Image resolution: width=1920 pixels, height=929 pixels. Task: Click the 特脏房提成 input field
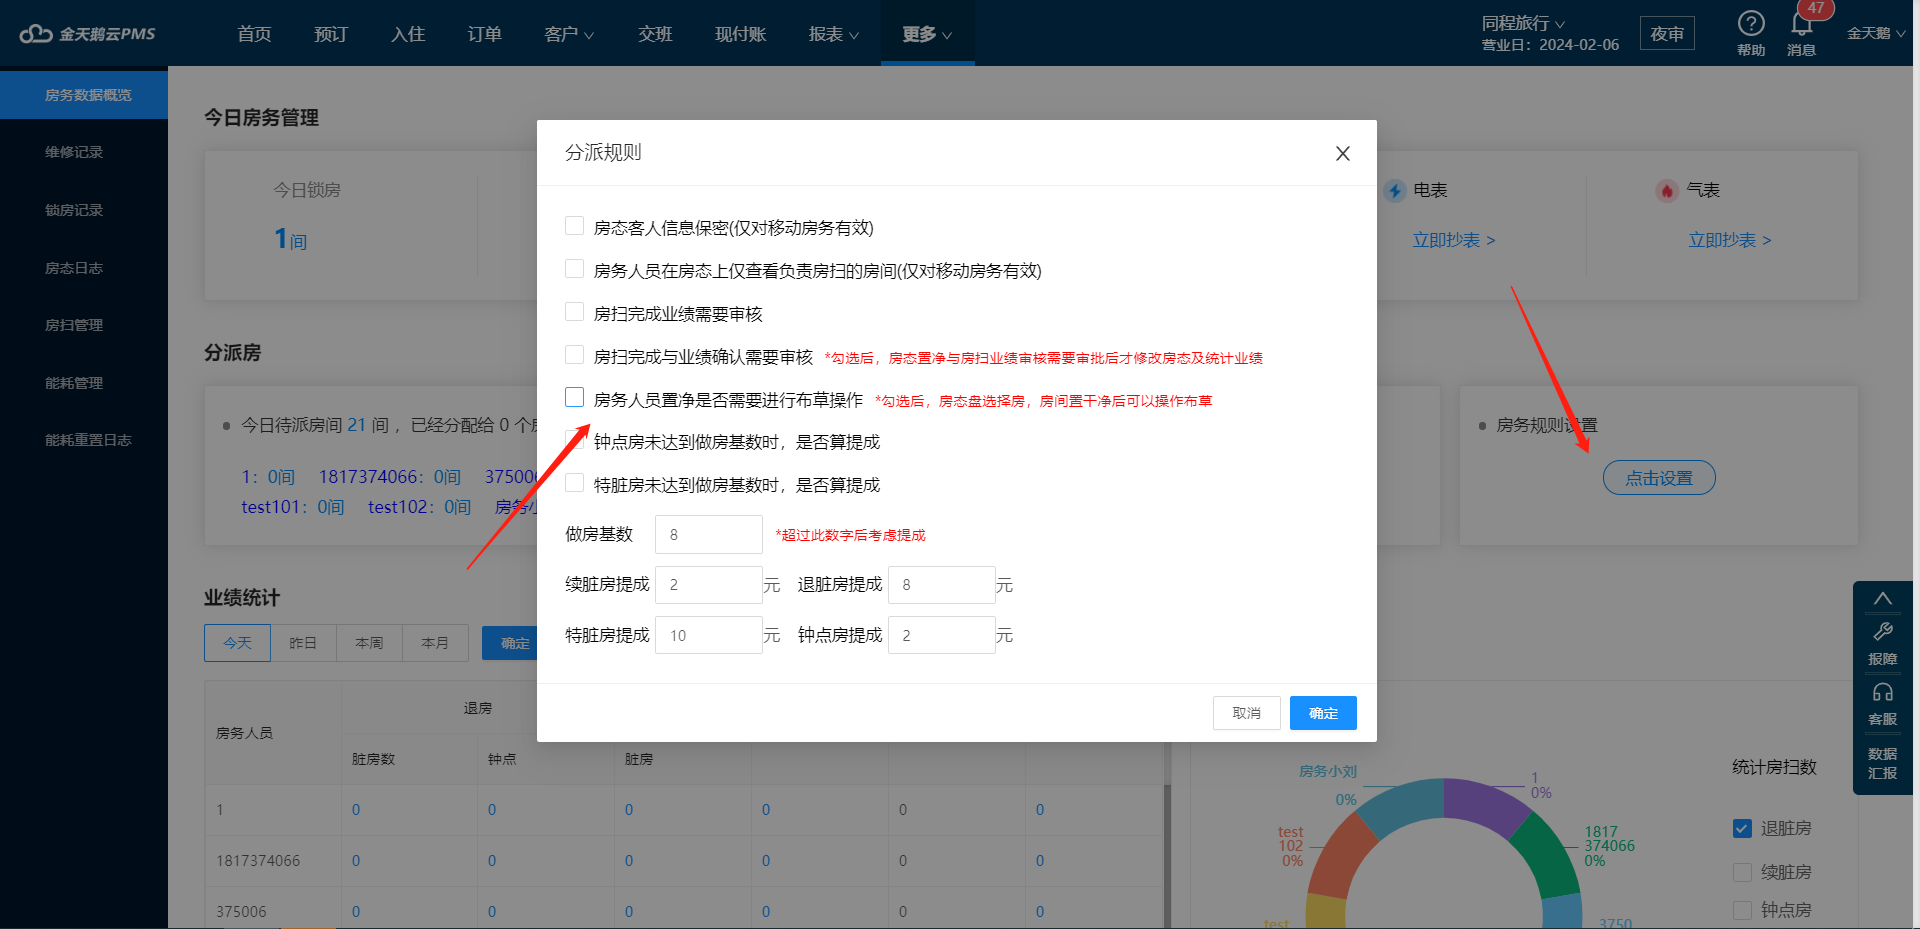point(709,635)
